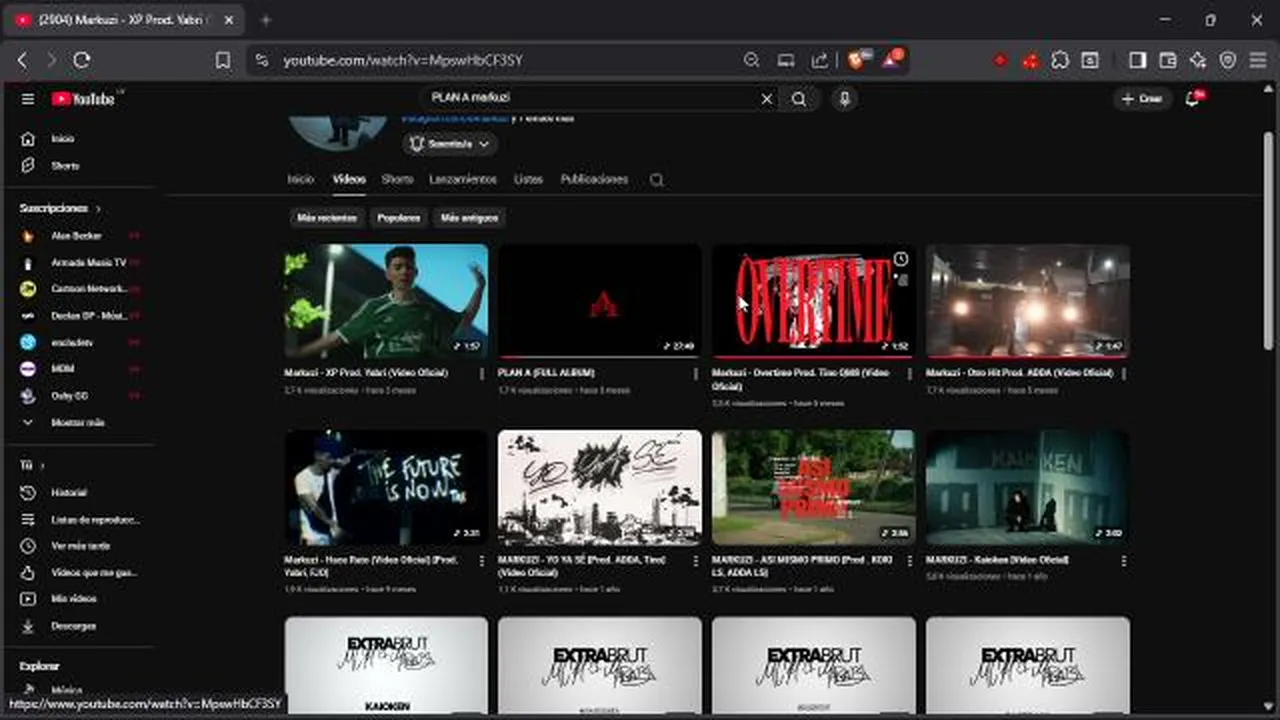Search within channel magnifier icon
This screenshot has height=720, width=1280.
pos(656,180)
